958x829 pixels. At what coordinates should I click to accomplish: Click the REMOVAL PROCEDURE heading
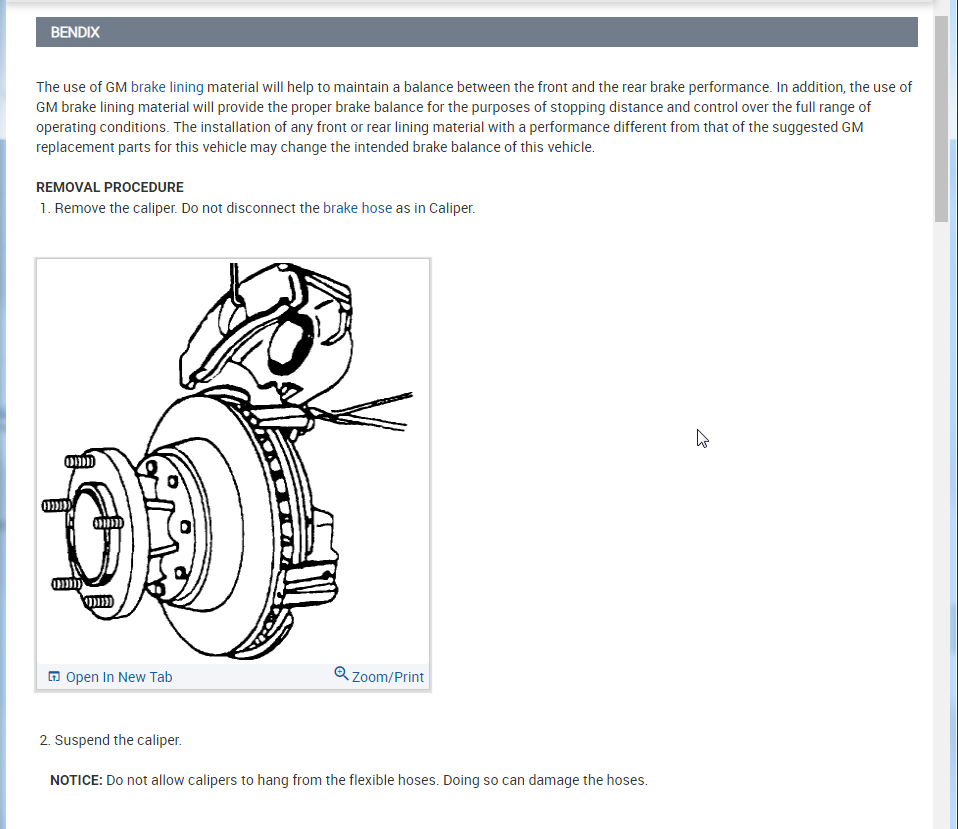tap(110, 187)
